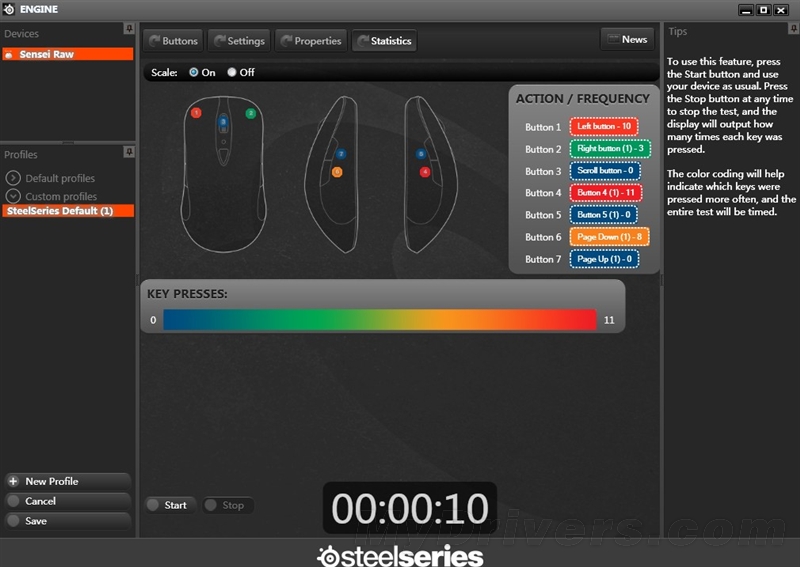Screen dimensions: 800x567
Task: Open the Buttons tab
Action: (173, 41)
